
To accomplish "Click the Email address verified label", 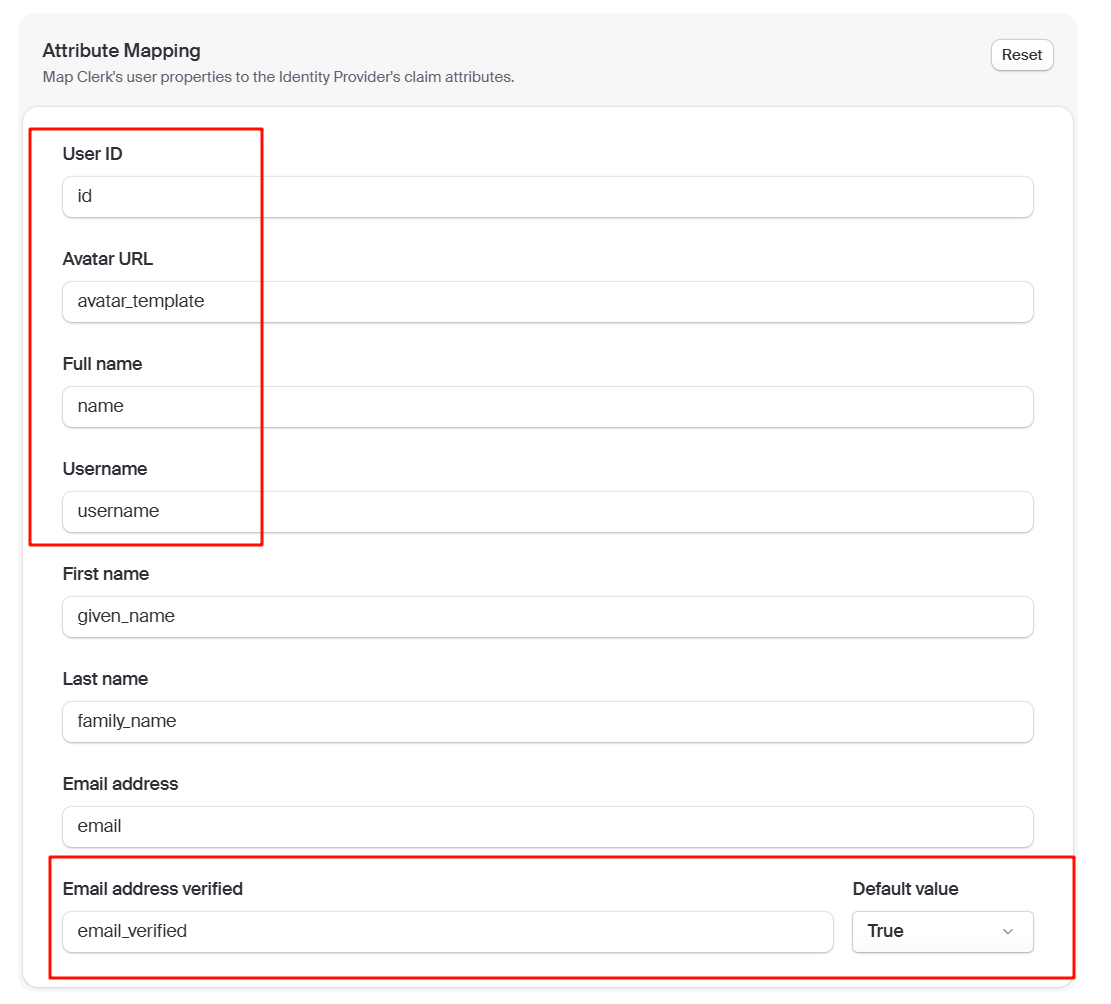I will point(152,889).
